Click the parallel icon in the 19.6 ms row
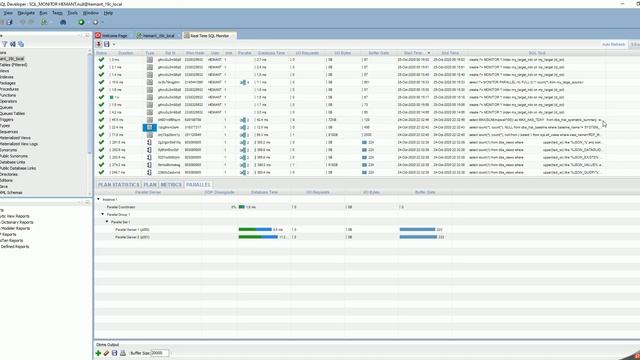The height and width of the screenshot is (360, 640). 243,82
